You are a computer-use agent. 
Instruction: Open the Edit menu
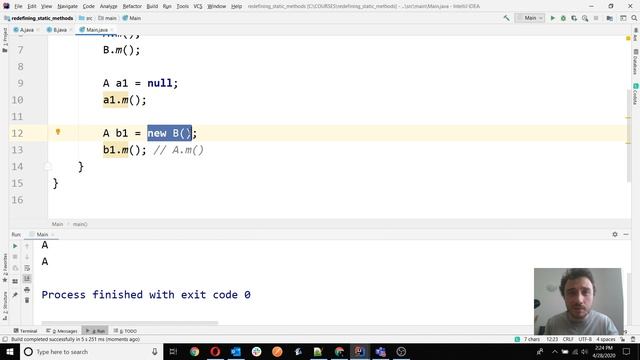[32, 6]
